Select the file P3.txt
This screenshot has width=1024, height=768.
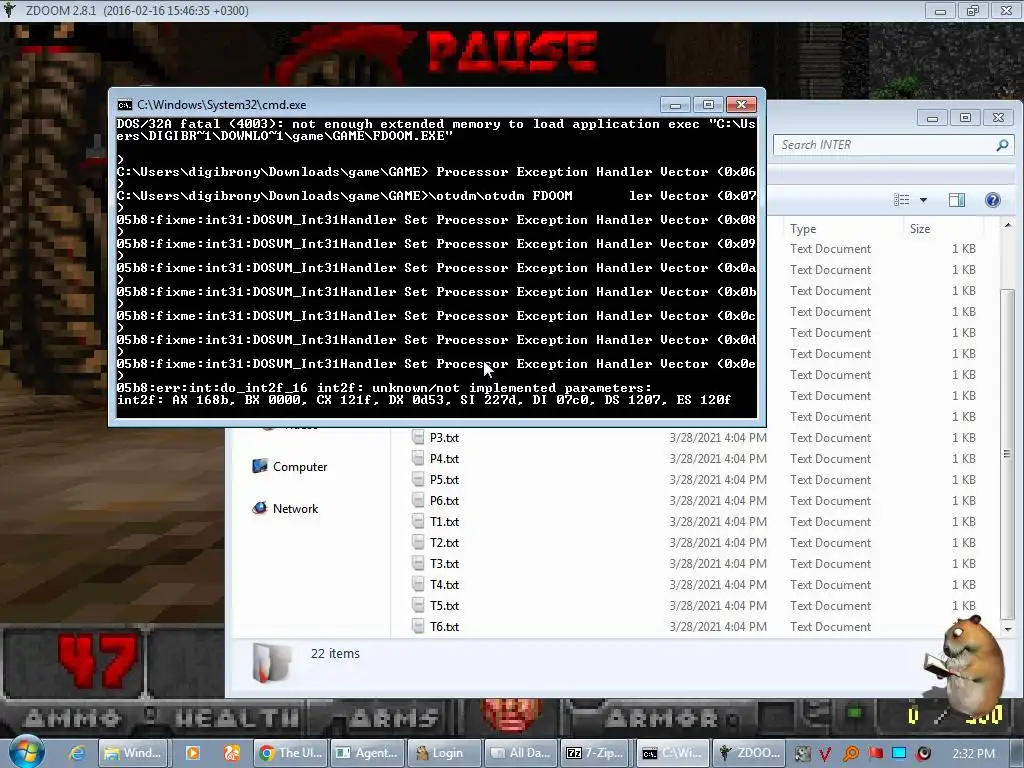pos(444,438)
